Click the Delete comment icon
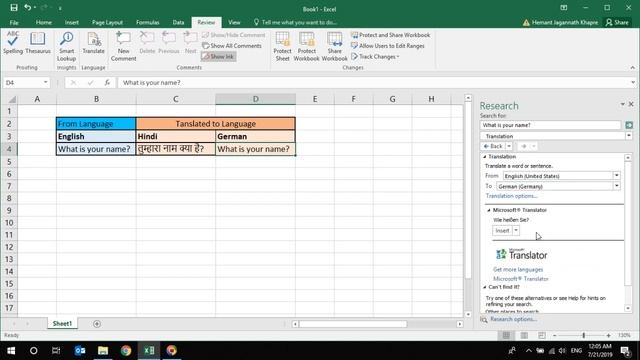Image resolution: width=640 pixels, height=360 pixels. tap(147, 42)
